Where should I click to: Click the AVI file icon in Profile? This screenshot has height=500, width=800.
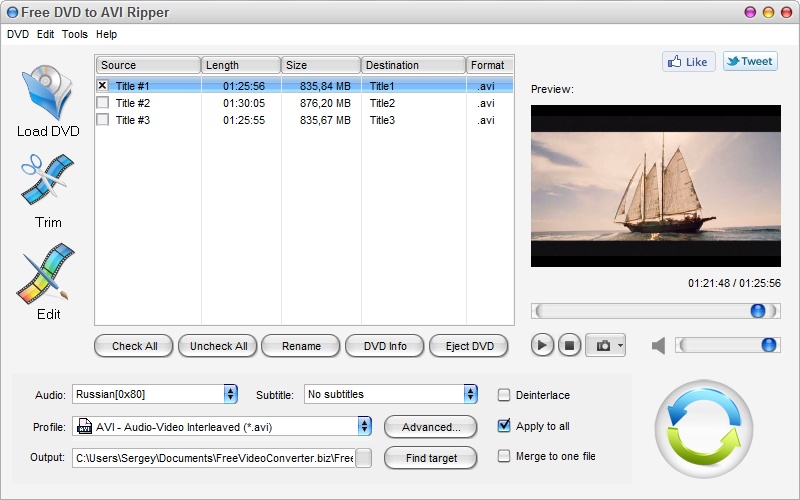(84, 427)
